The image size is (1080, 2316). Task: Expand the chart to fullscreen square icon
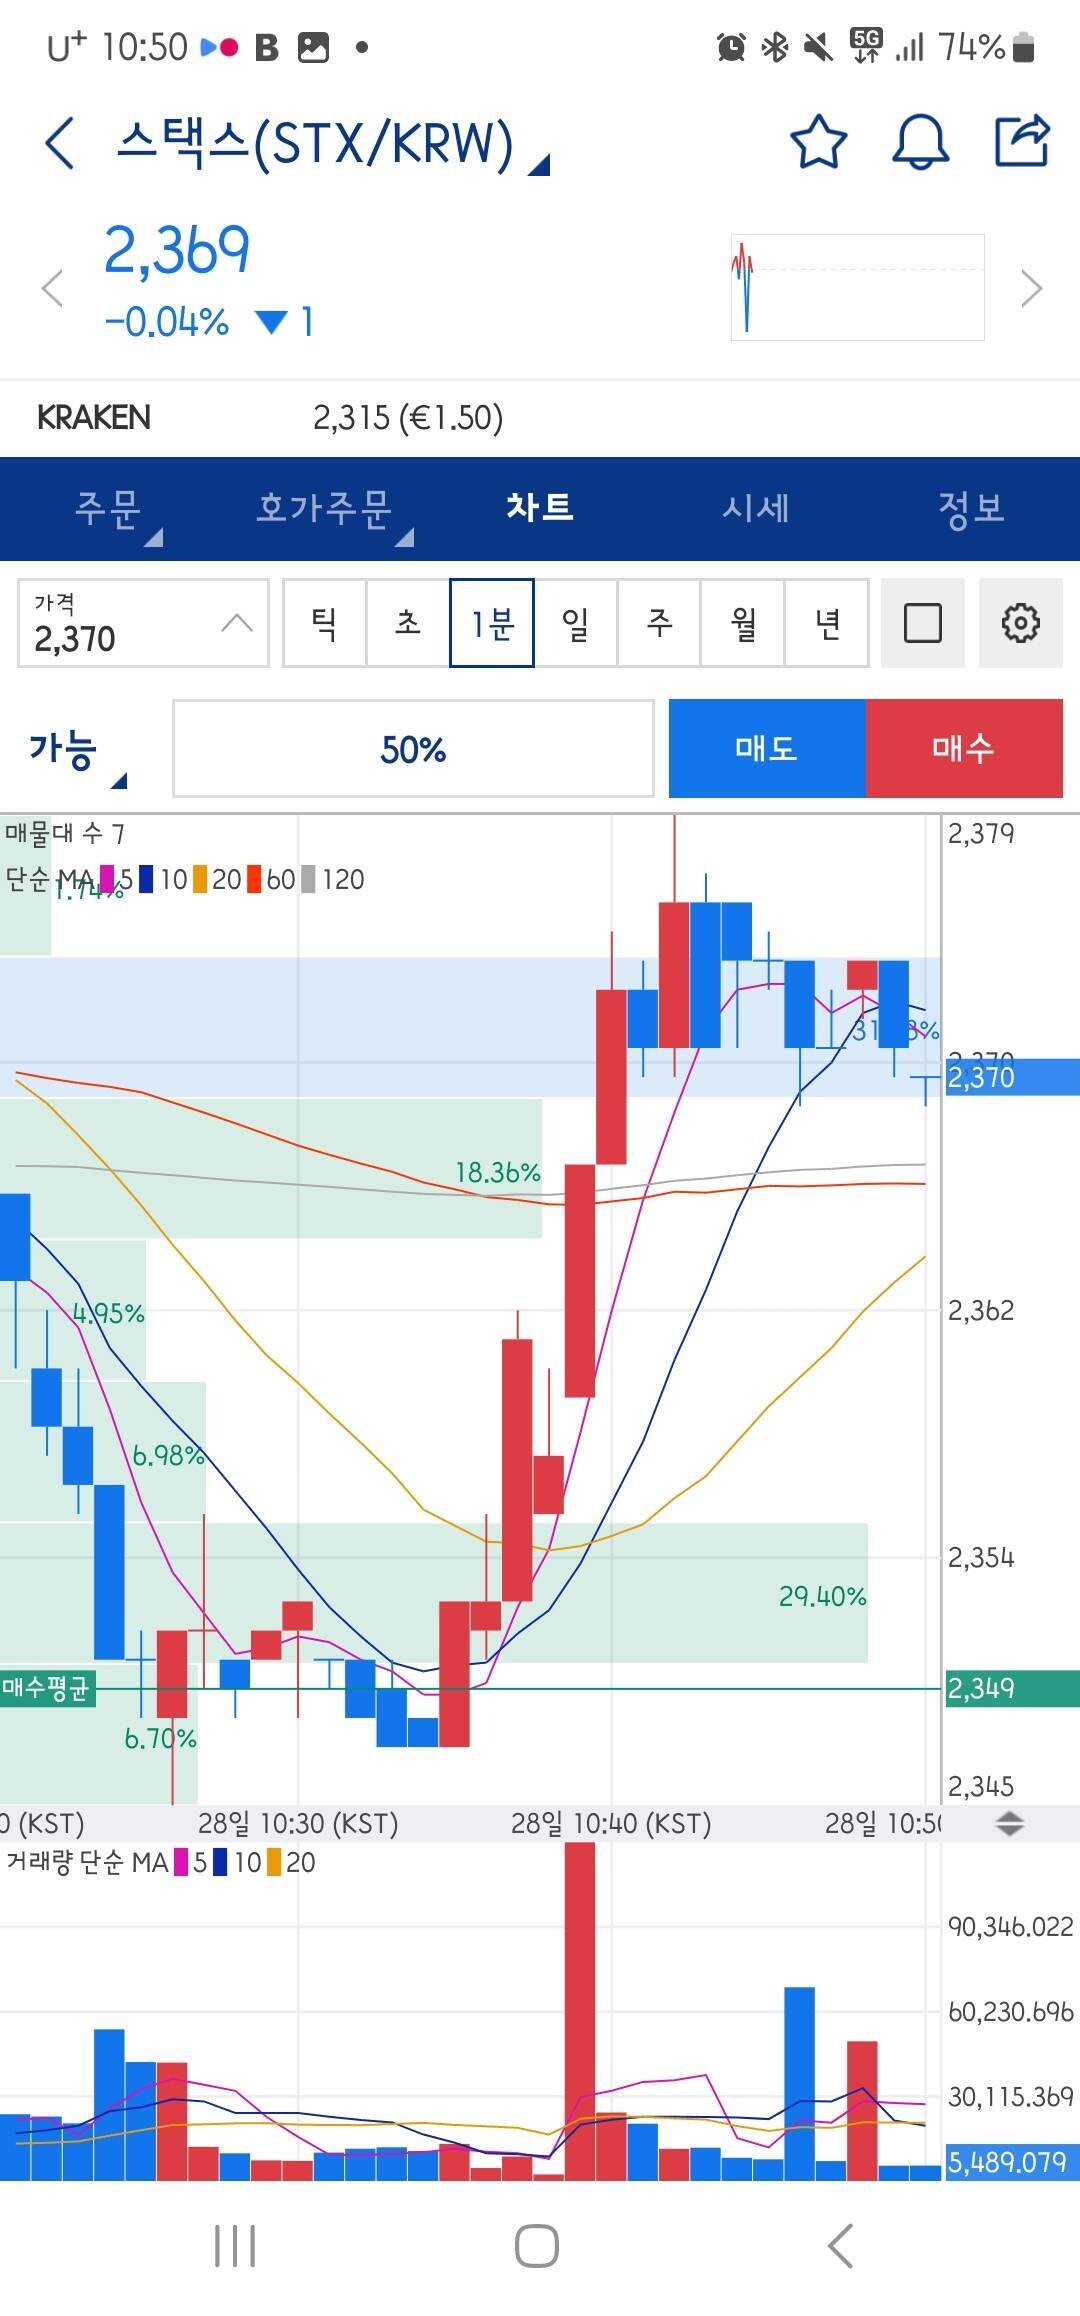coord(922,623)
